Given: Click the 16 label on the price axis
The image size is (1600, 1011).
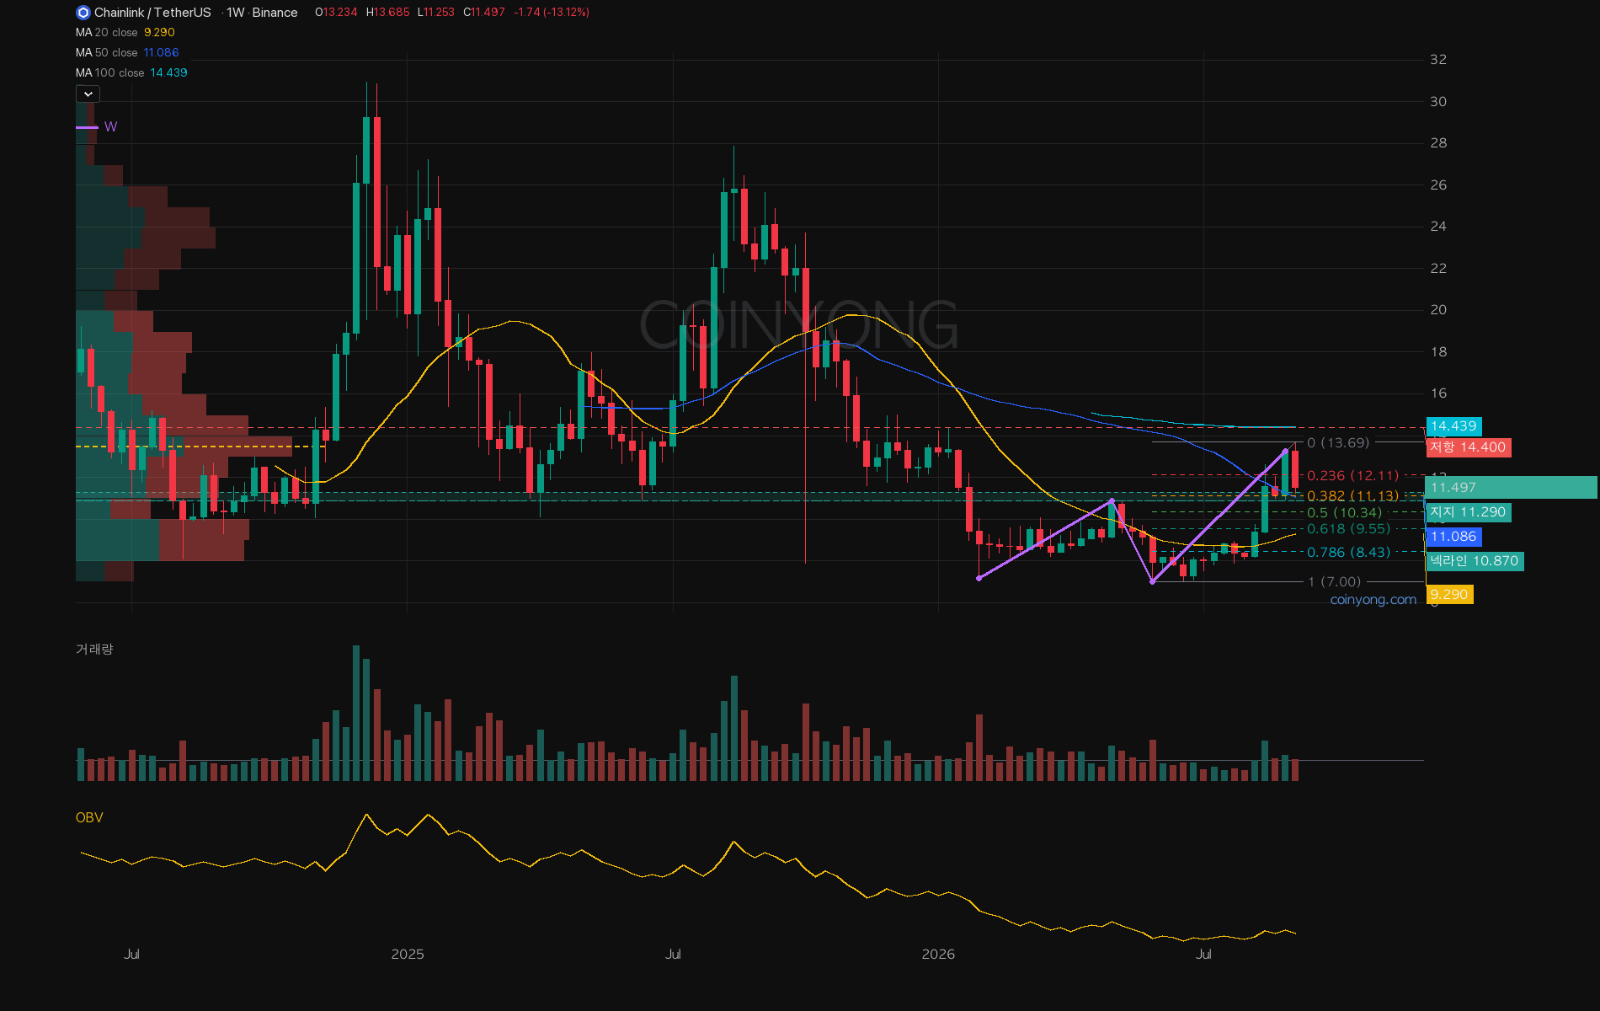Looking at the screenshot, I should pos(1438,394).
